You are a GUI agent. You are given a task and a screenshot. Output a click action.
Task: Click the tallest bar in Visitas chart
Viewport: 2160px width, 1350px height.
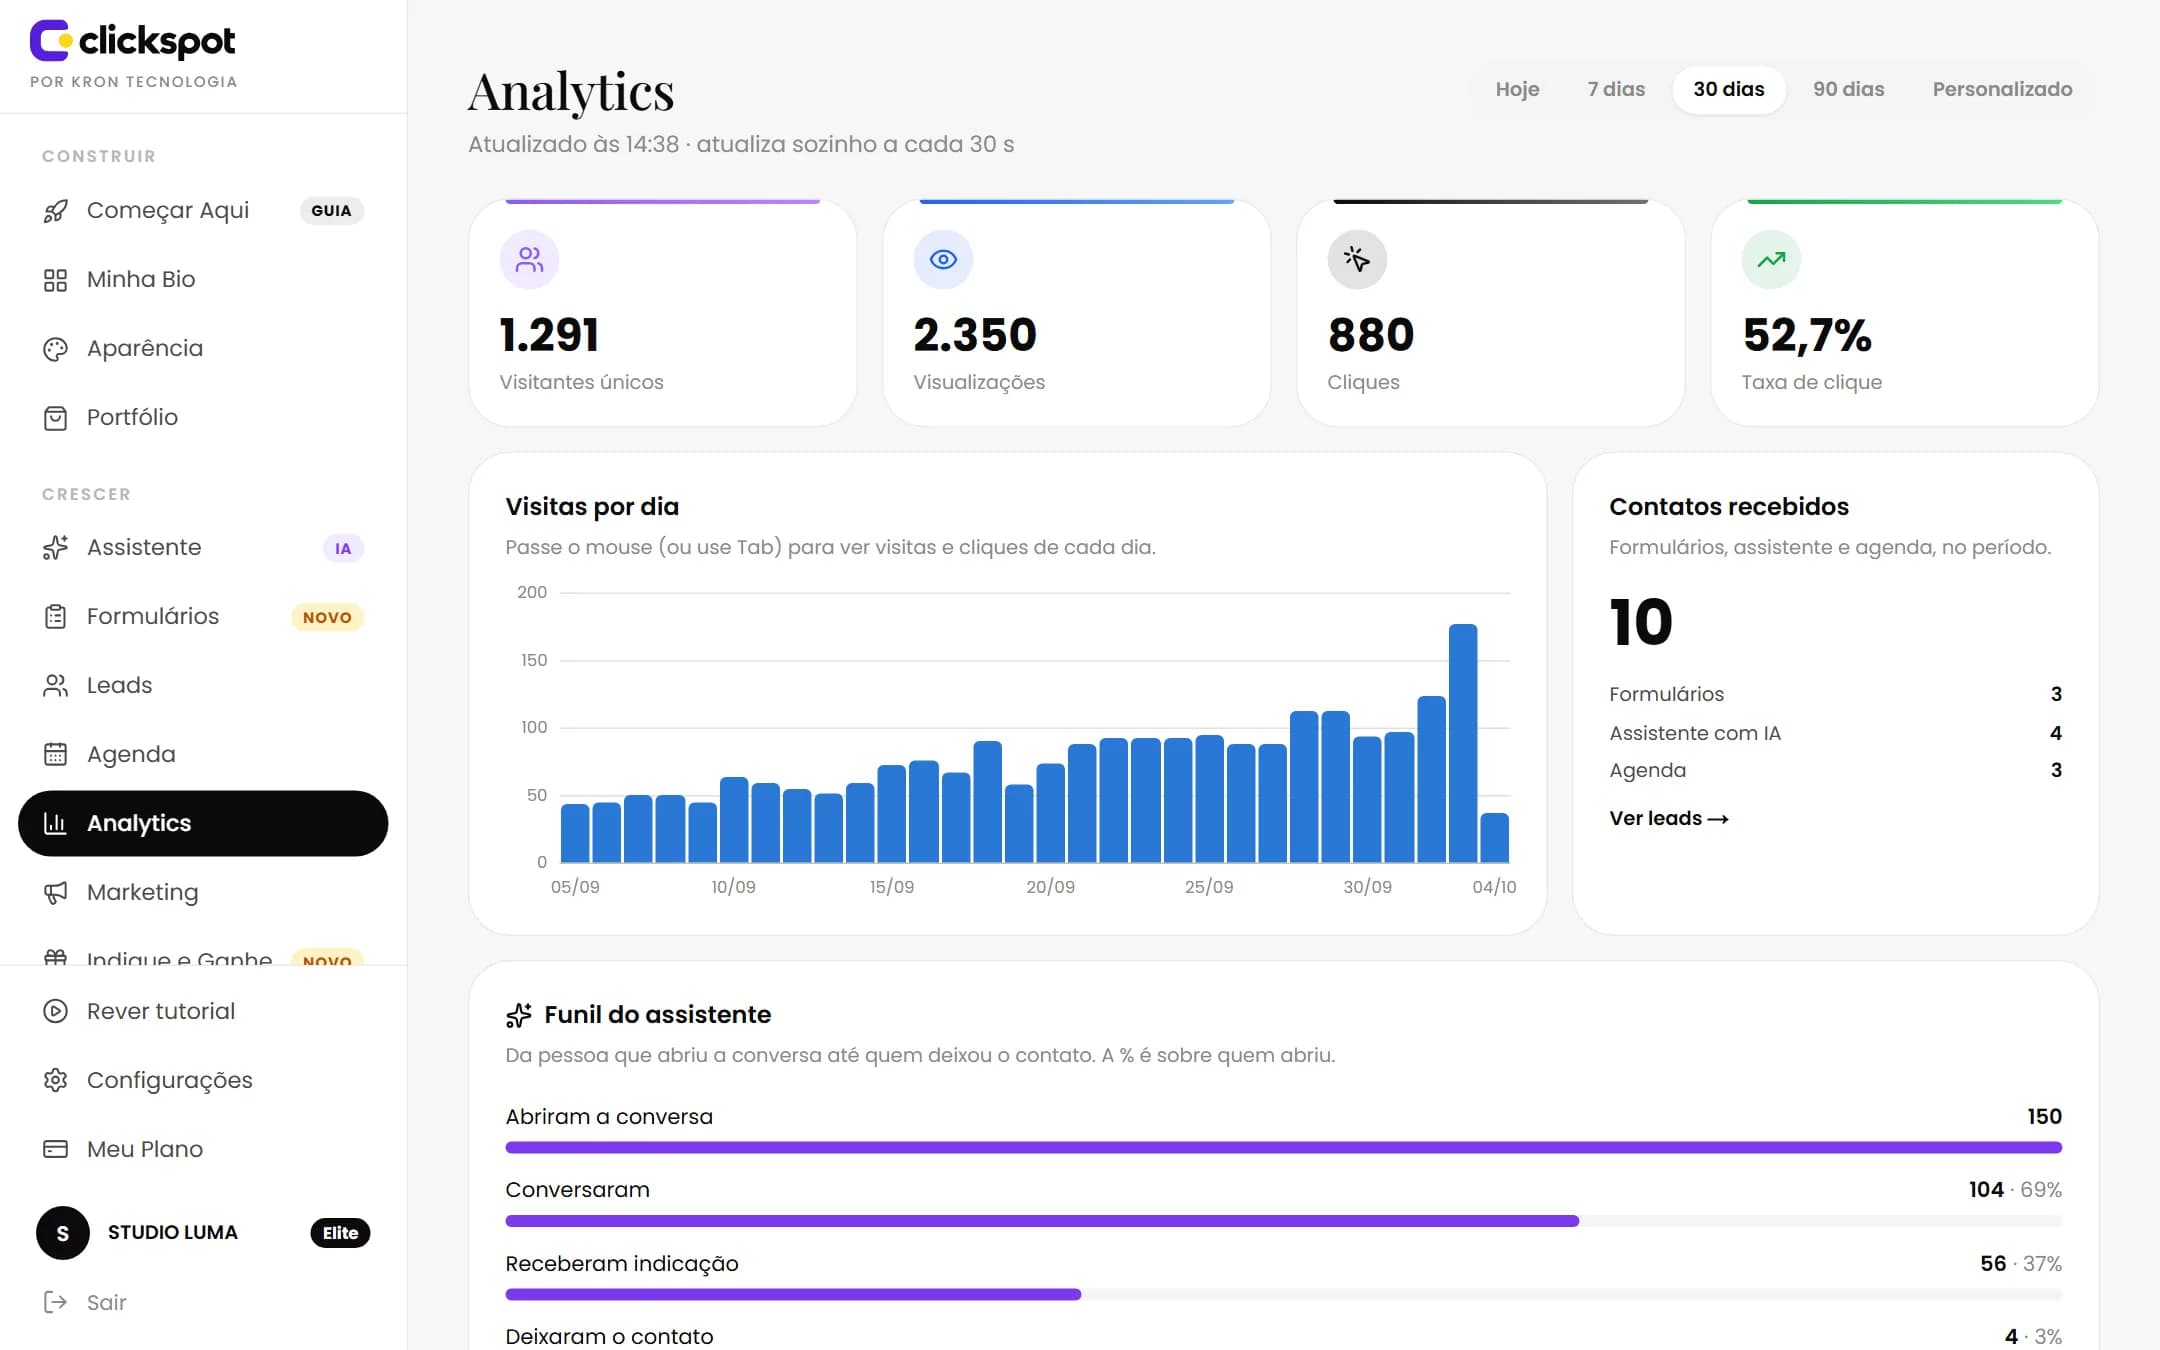coord(1463,743)
